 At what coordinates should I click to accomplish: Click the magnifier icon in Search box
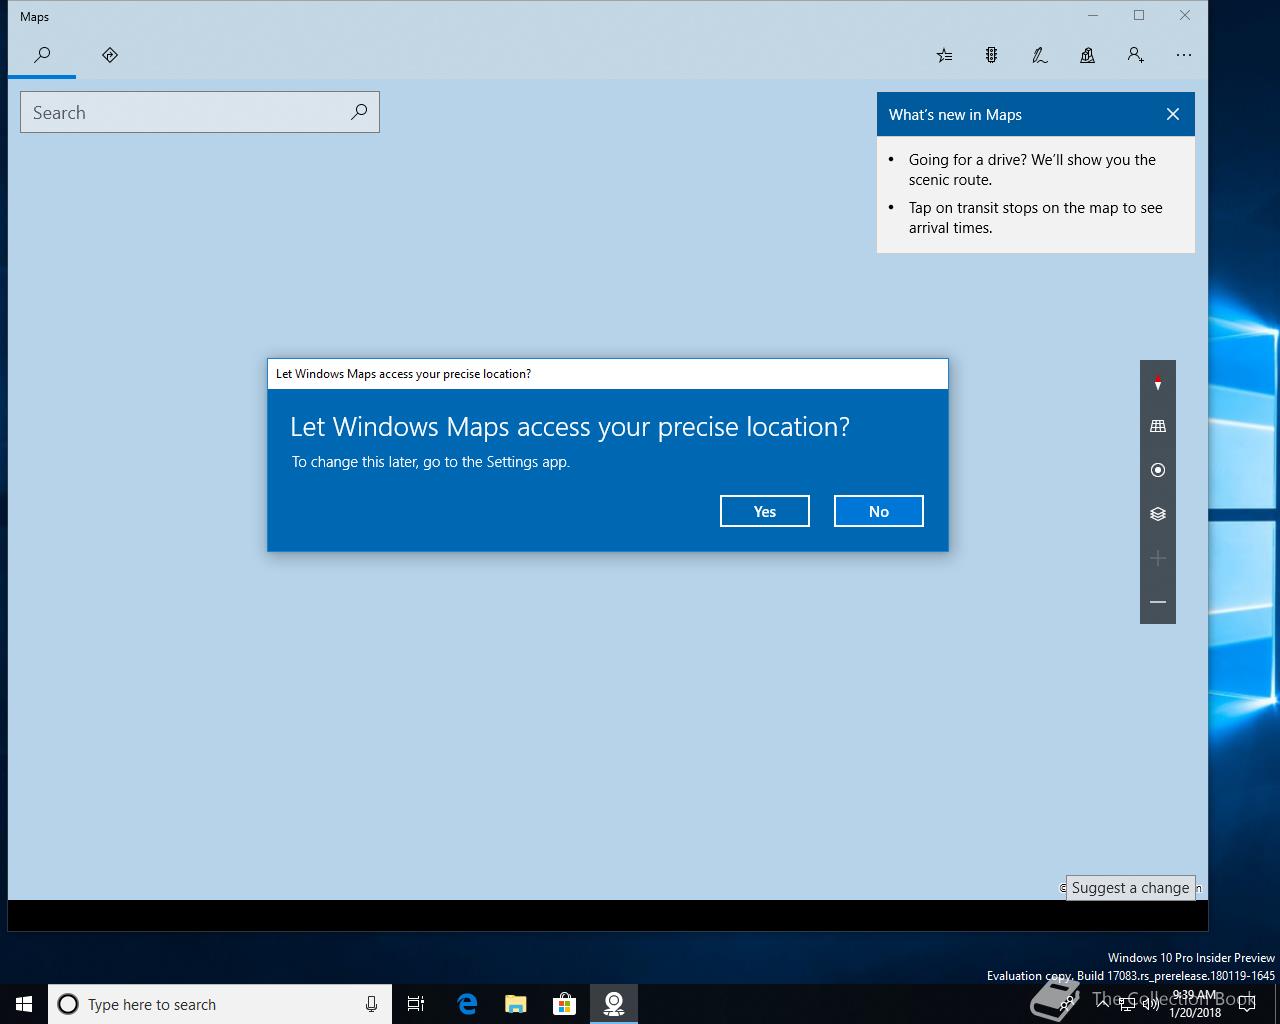click(359, 112)
